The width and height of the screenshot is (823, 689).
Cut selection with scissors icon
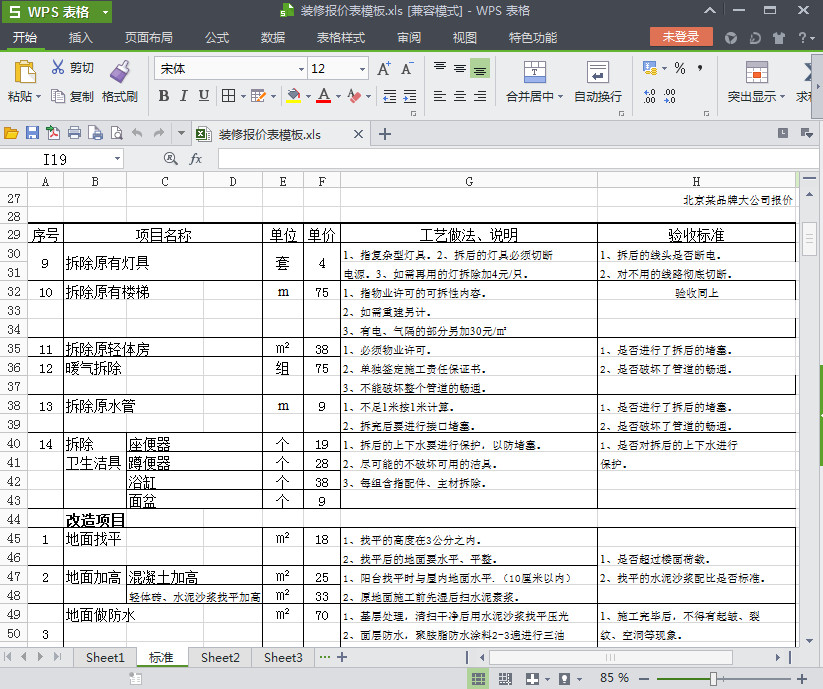tap(58, 67)
